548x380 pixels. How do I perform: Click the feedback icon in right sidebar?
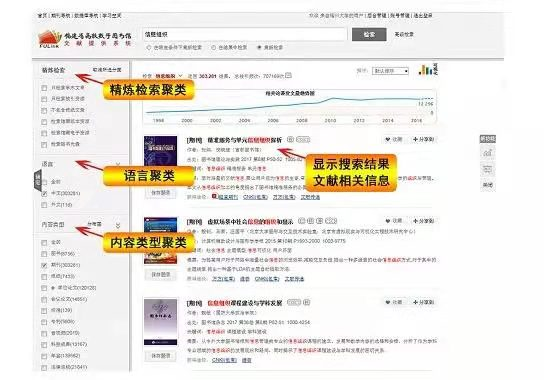point(487,170)
